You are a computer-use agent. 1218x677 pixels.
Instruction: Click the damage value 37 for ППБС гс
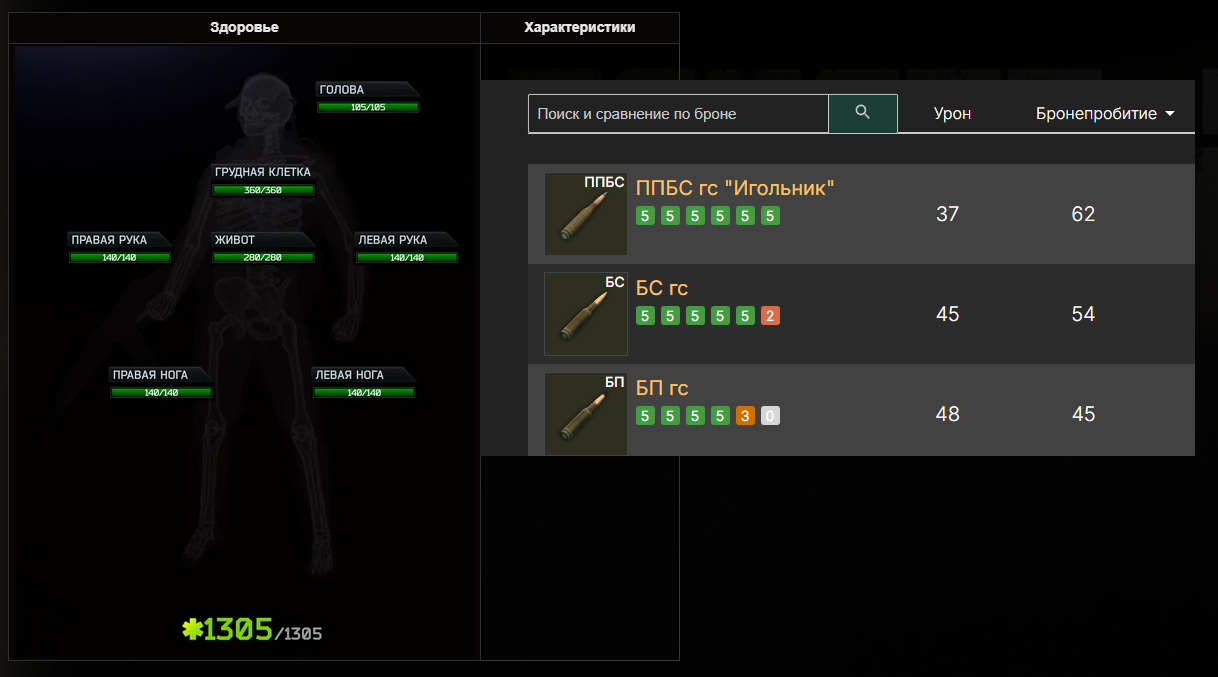(x=947, y=214)
